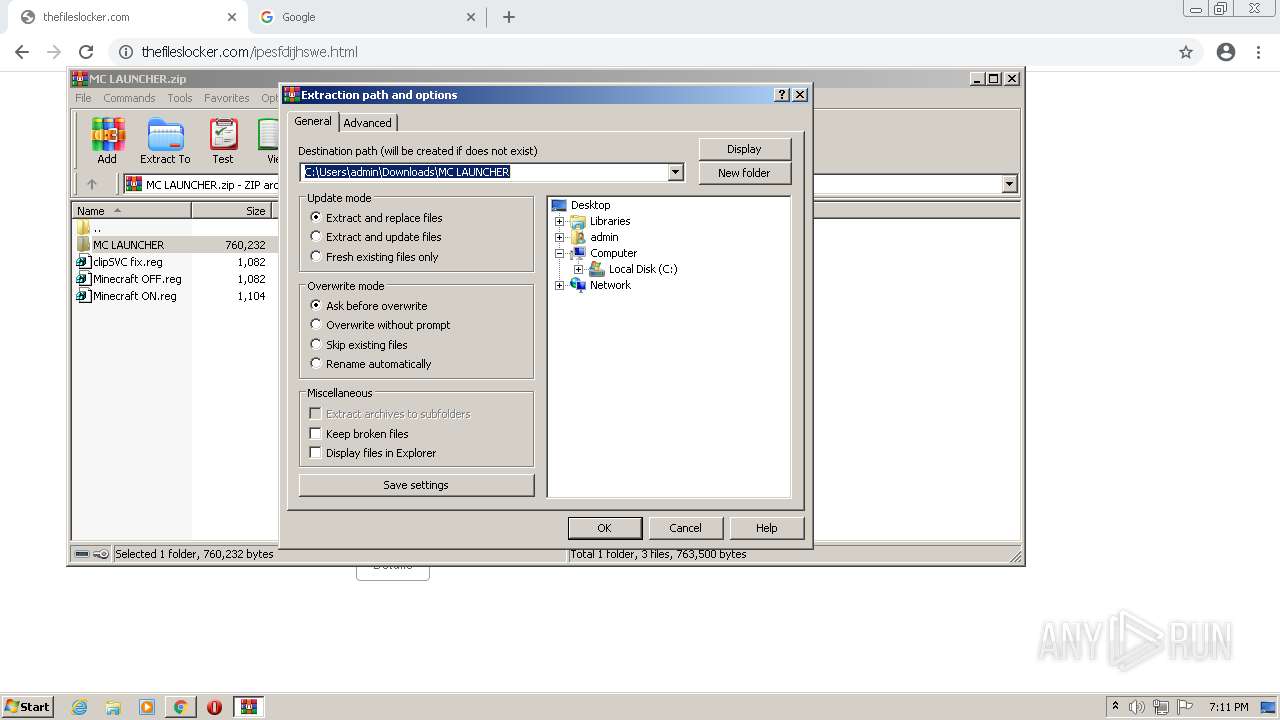Open the Tools menu
This screenshot has height=720, width=1280.
(x=180, y=98)
